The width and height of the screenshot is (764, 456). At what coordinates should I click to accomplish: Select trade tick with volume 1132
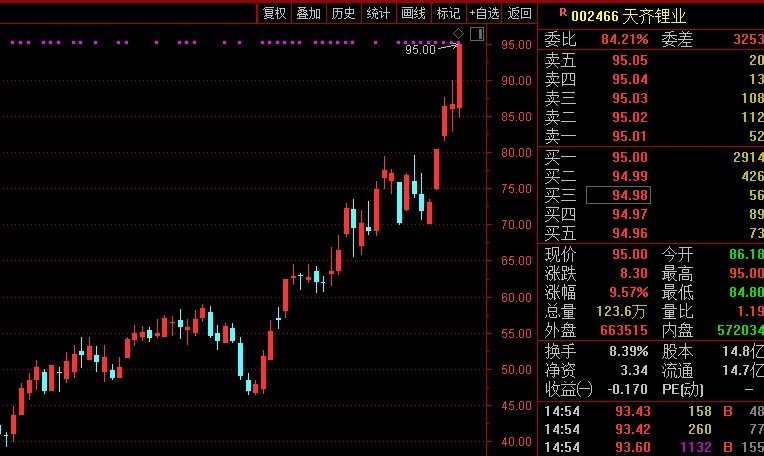696,447
